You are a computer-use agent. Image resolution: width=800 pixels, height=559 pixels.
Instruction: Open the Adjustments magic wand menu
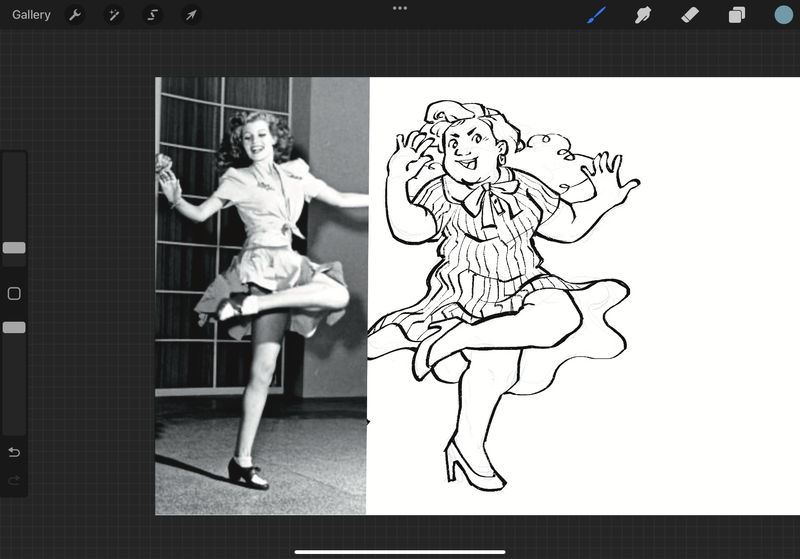pyautogui.click(x=114, y=15)
